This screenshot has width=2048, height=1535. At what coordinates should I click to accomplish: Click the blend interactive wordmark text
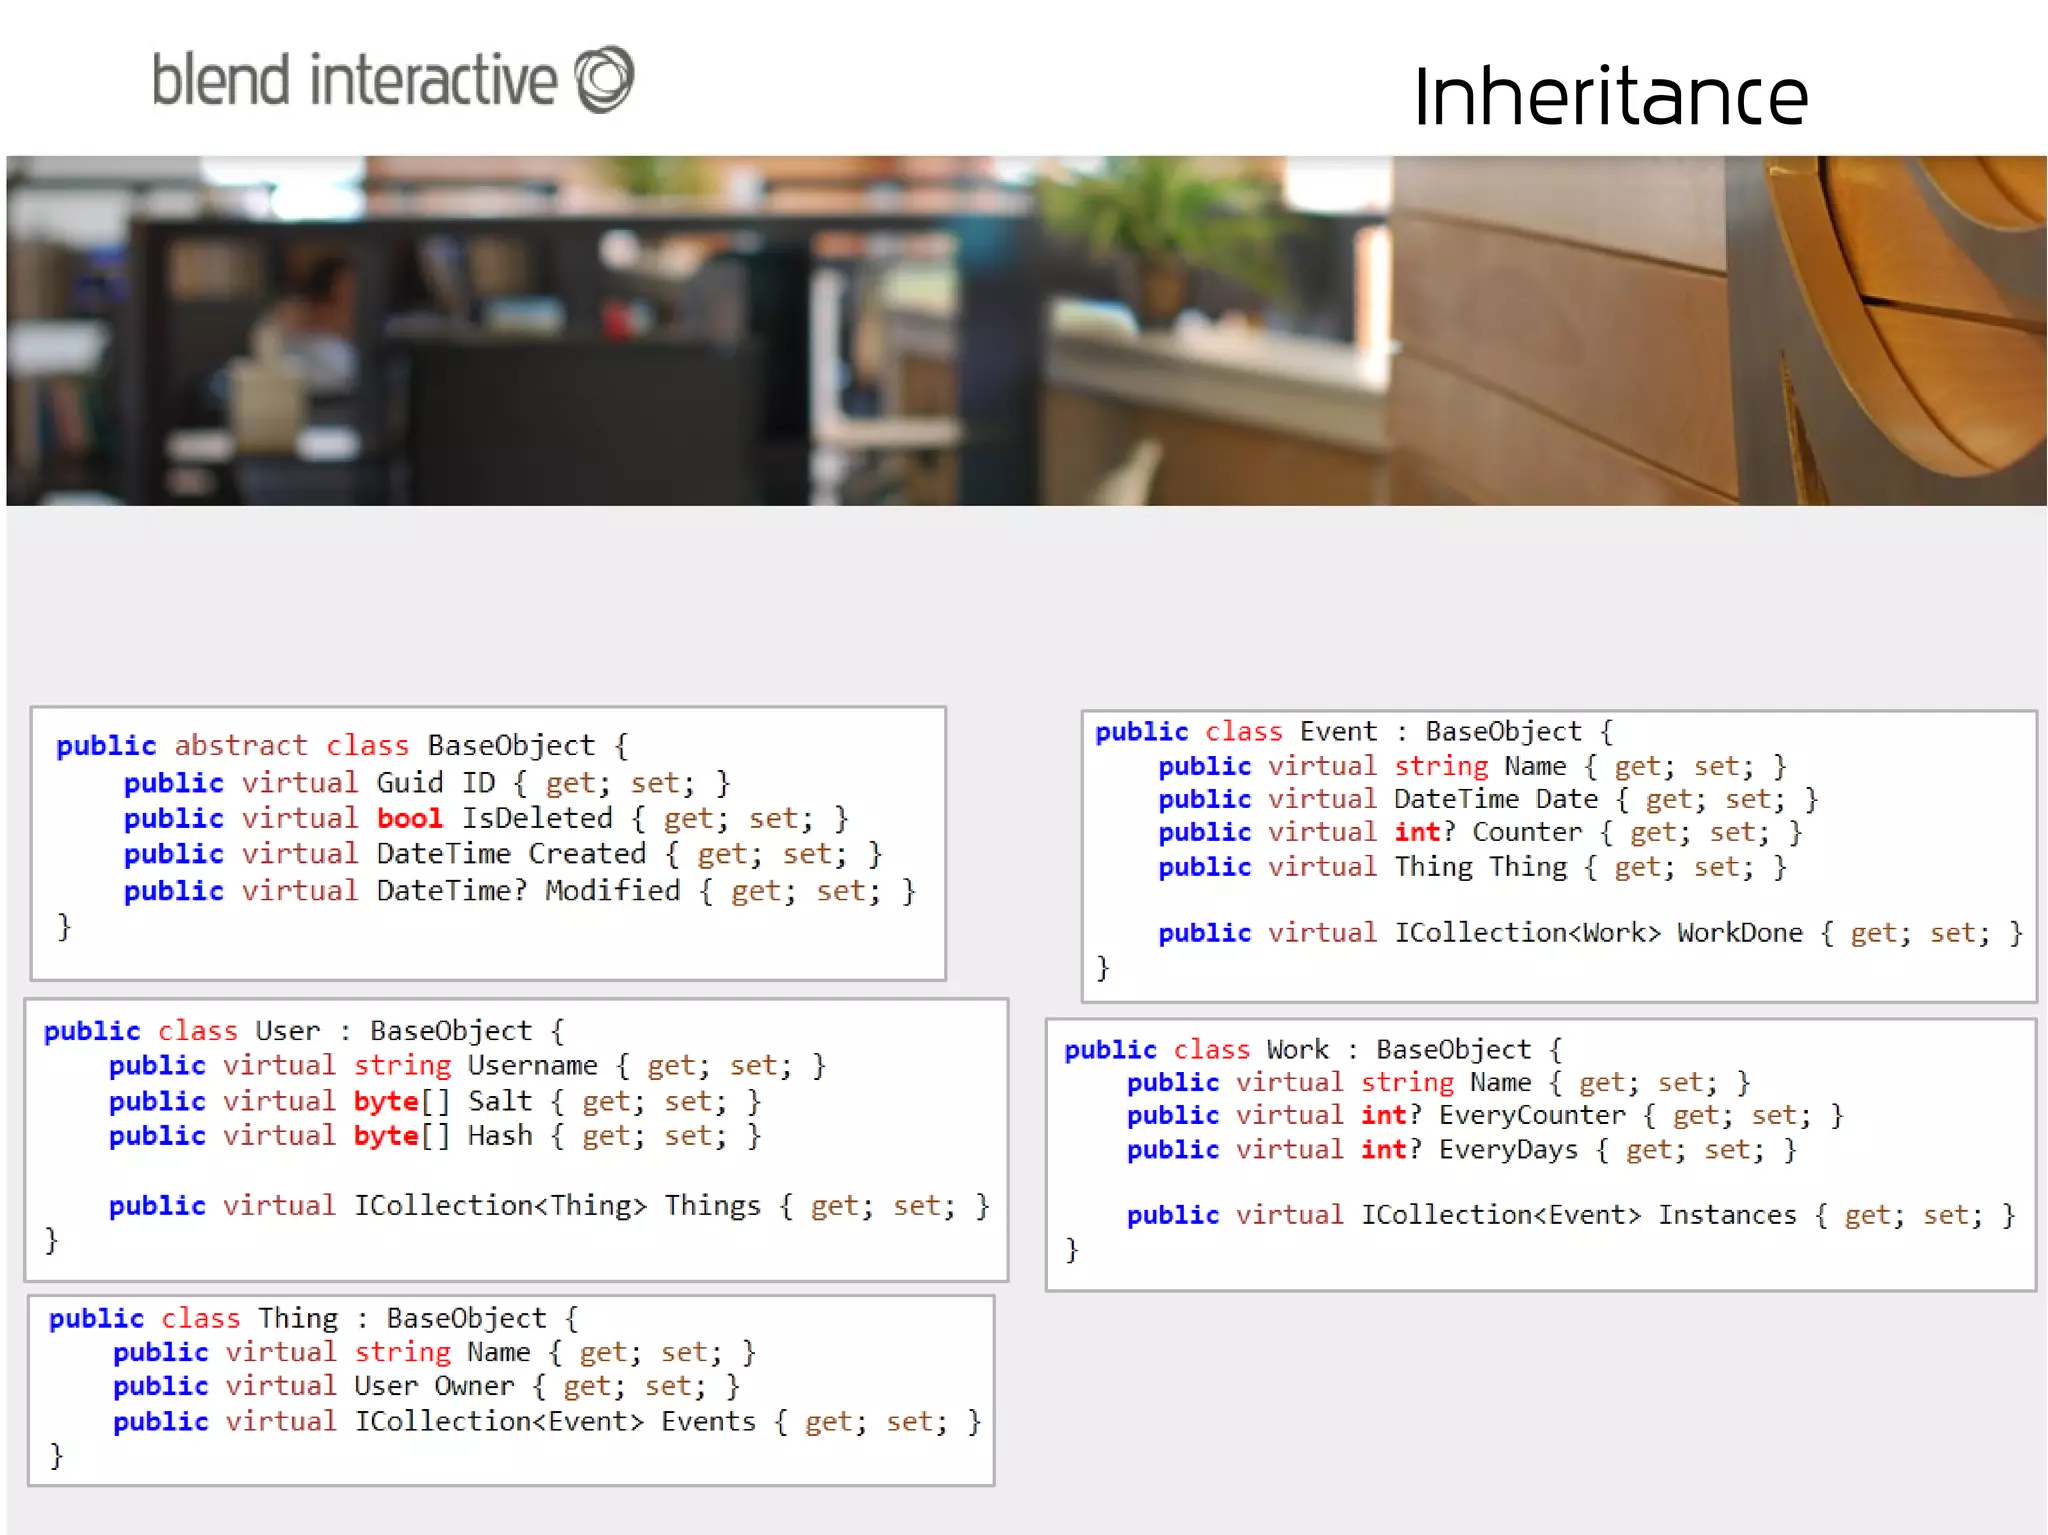354,81
